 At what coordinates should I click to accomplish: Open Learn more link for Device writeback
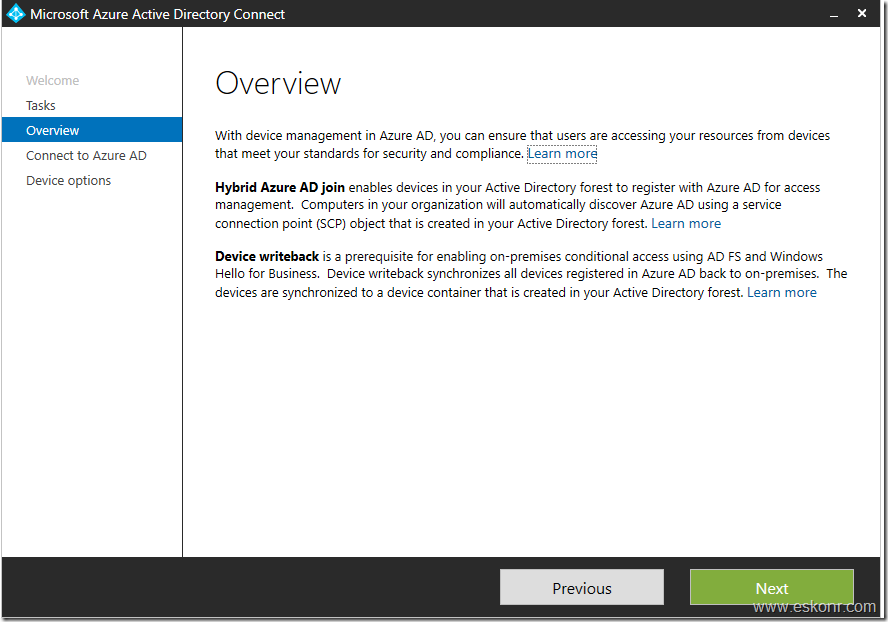click(782, 292)
